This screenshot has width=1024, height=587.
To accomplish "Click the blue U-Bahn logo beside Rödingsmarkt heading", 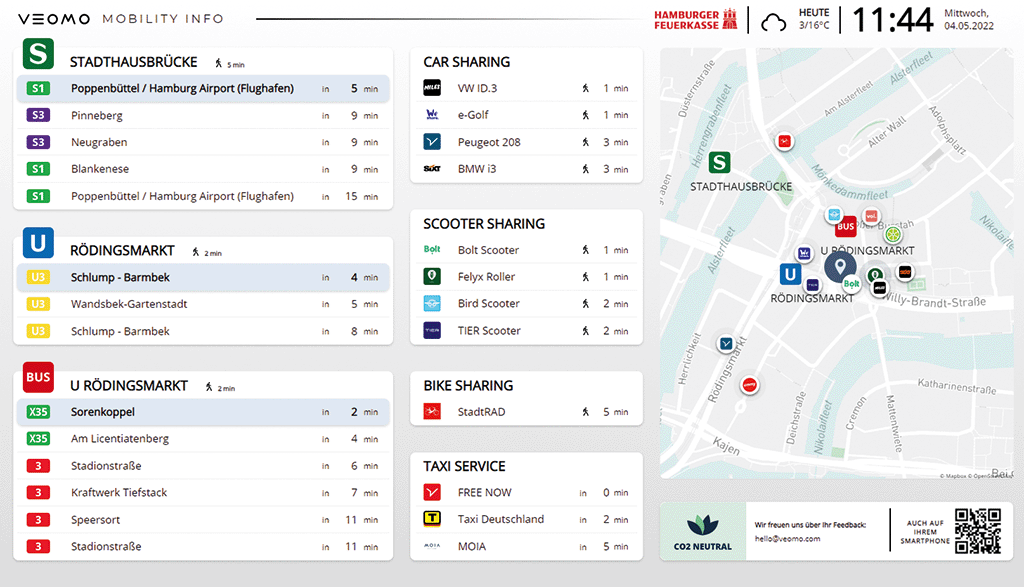I will [38, 242].
